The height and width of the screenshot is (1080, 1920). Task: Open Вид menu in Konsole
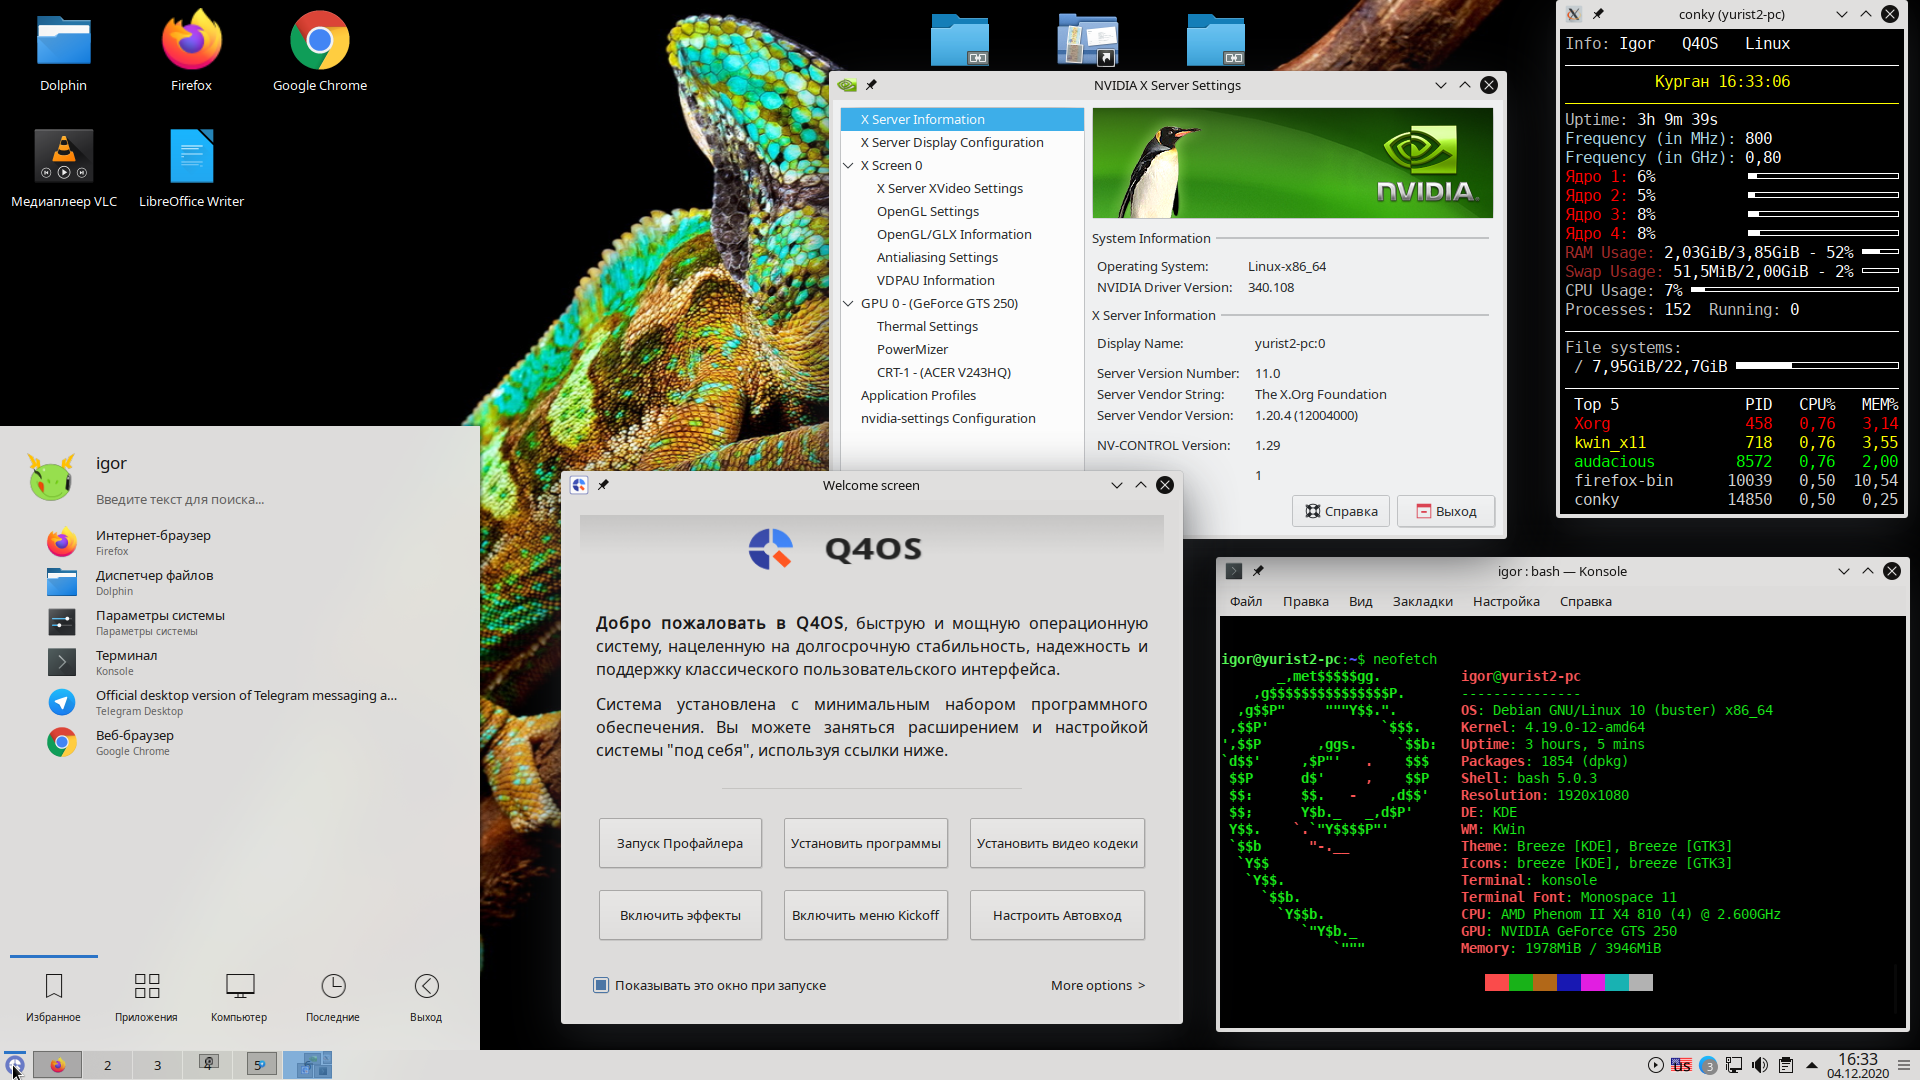coord(1360,601)
